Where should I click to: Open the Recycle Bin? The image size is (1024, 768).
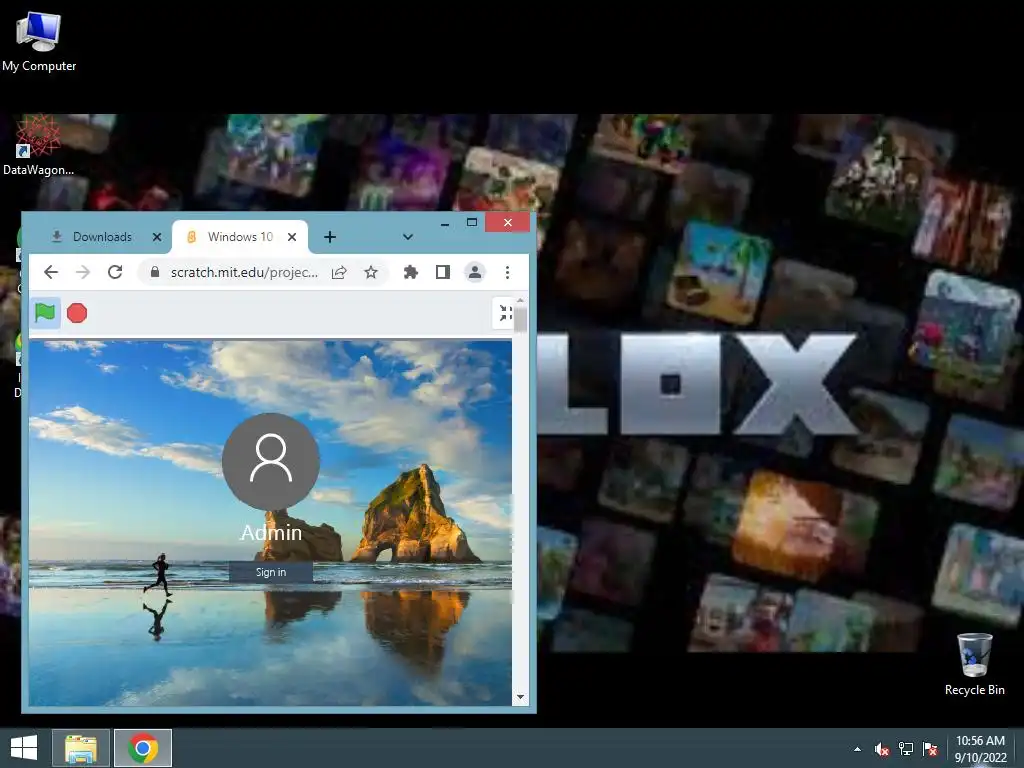point(974,665)
